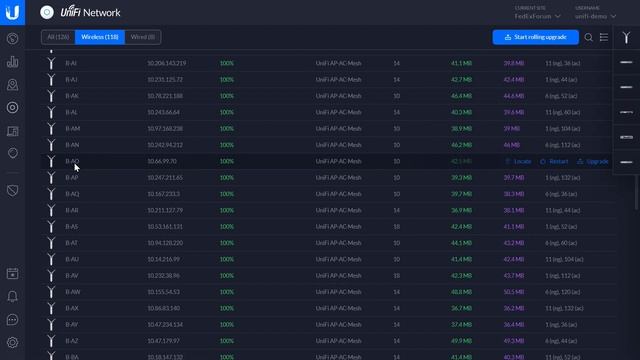This screenshot has height=360, width=640.
Task: Open the shield security icon in sidebar
Action: [x=12, y=191]
